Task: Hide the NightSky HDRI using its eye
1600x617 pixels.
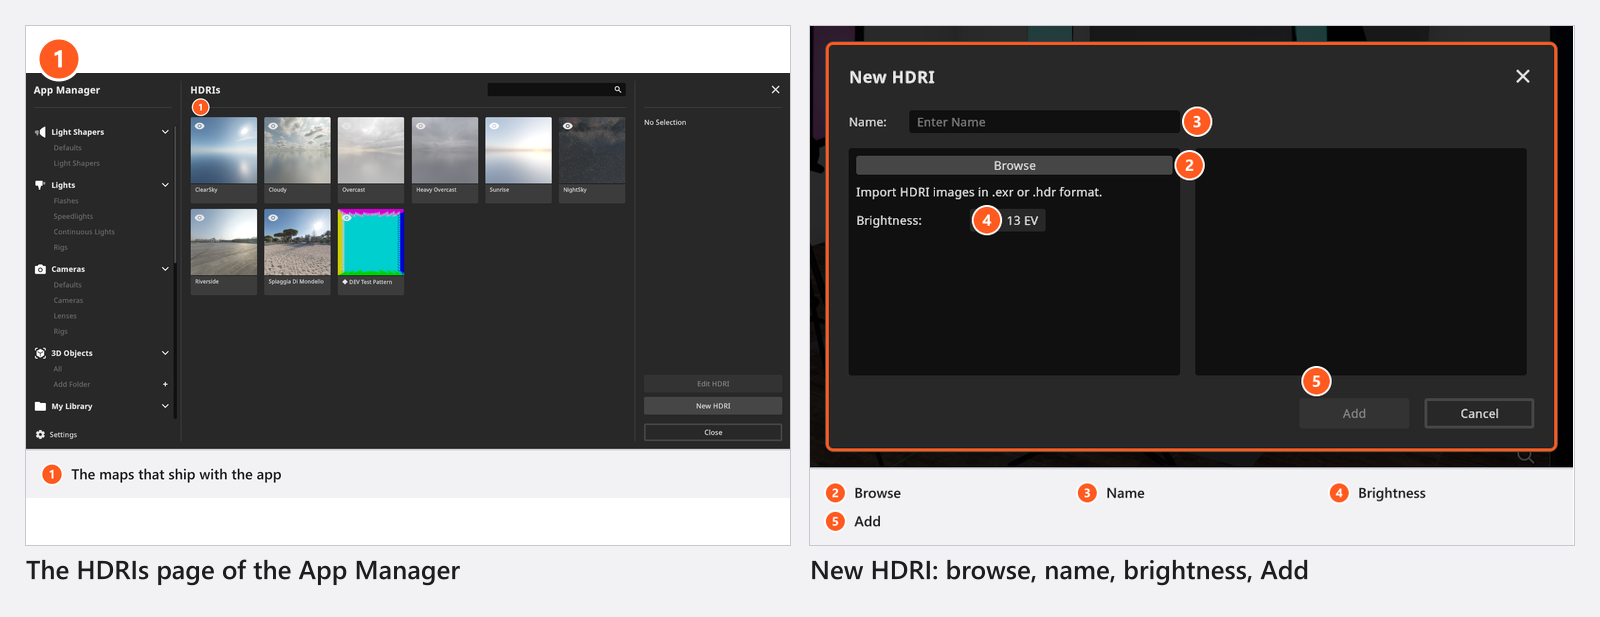Action: coord(568,126)
